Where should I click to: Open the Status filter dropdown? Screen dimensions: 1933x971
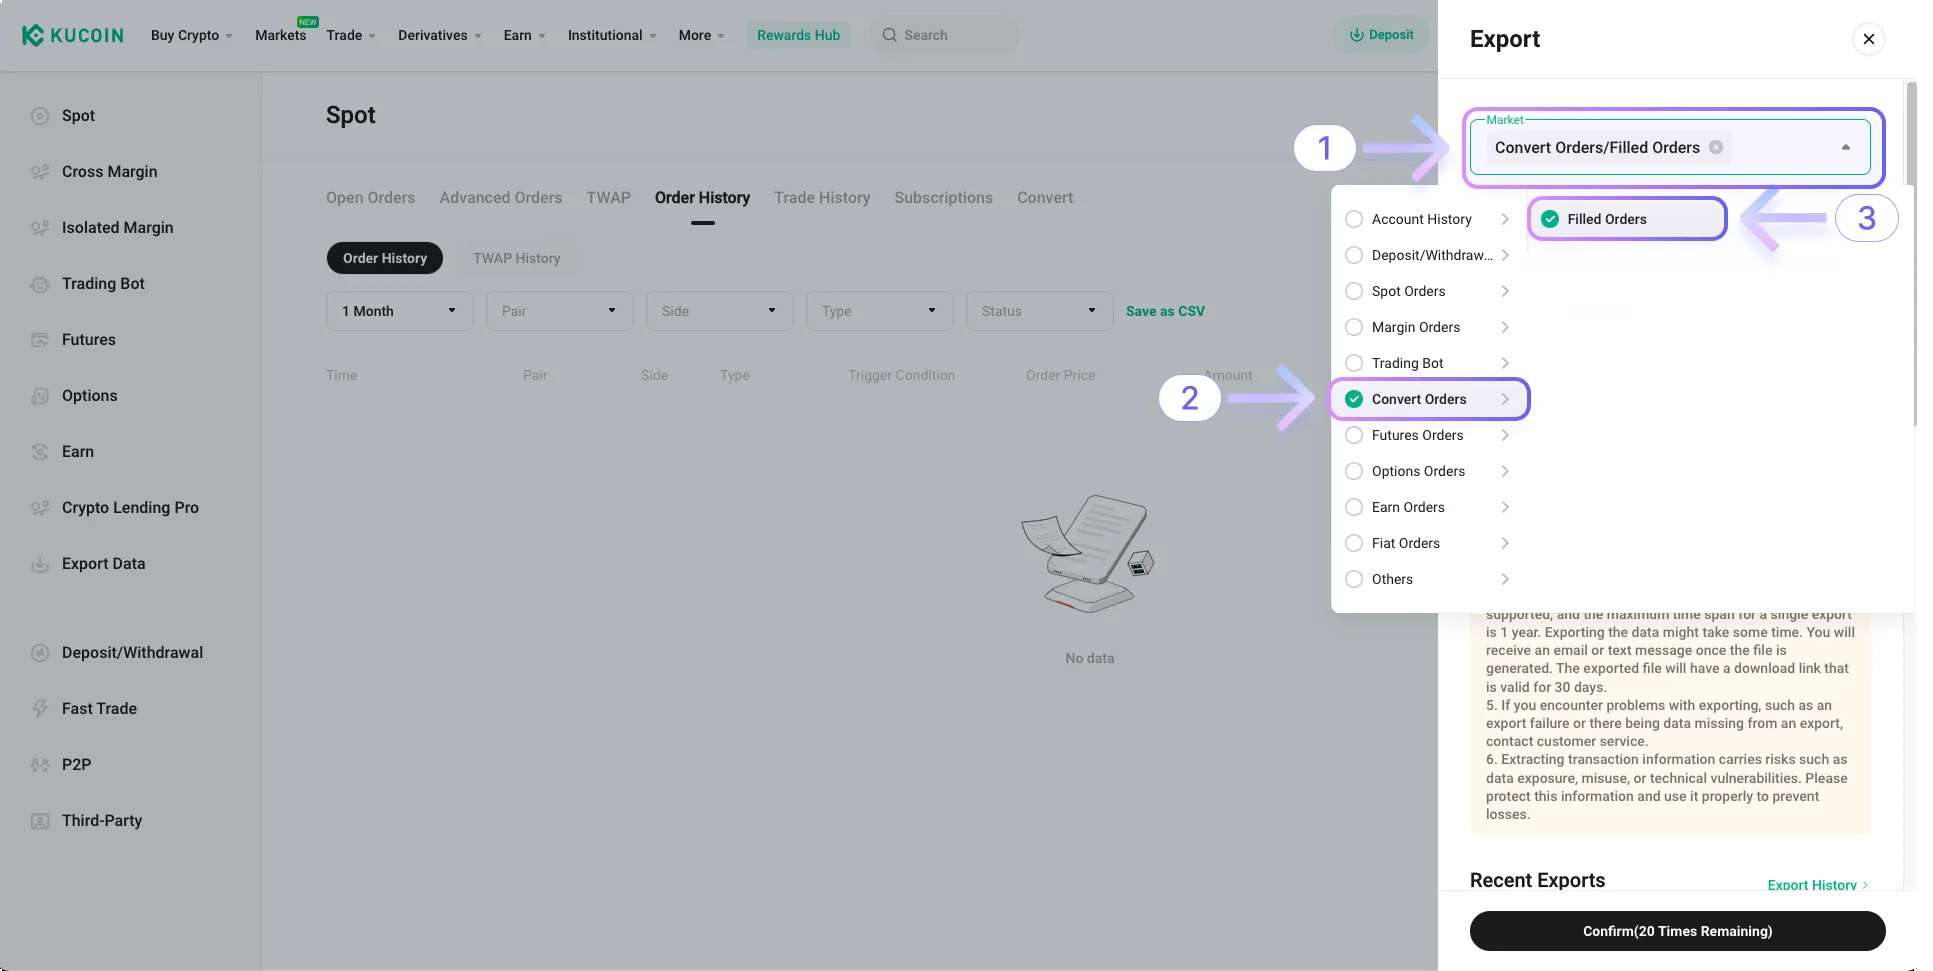pos(1040,311)
